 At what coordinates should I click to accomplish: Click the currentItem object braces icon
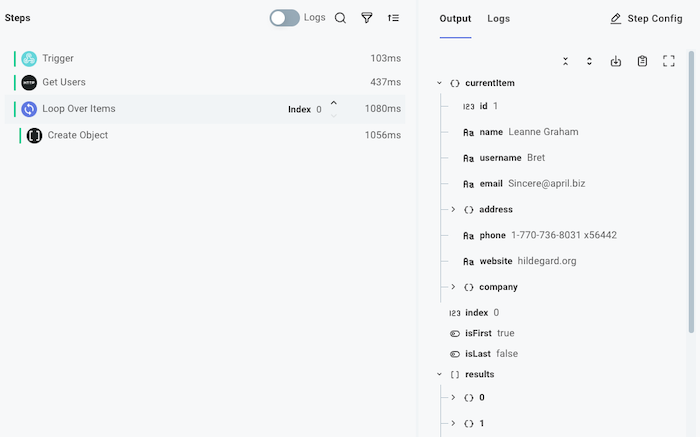click(454, 83)
